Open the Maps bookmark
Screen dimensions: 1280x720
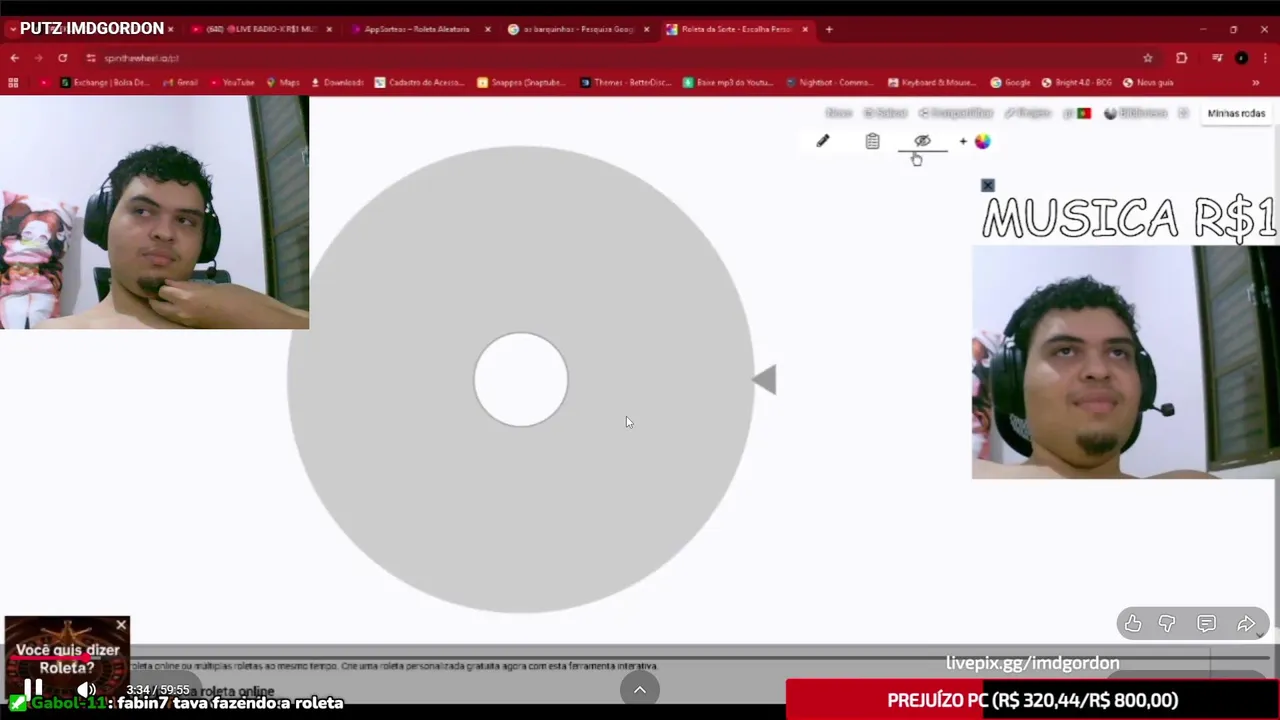(283, 83)
